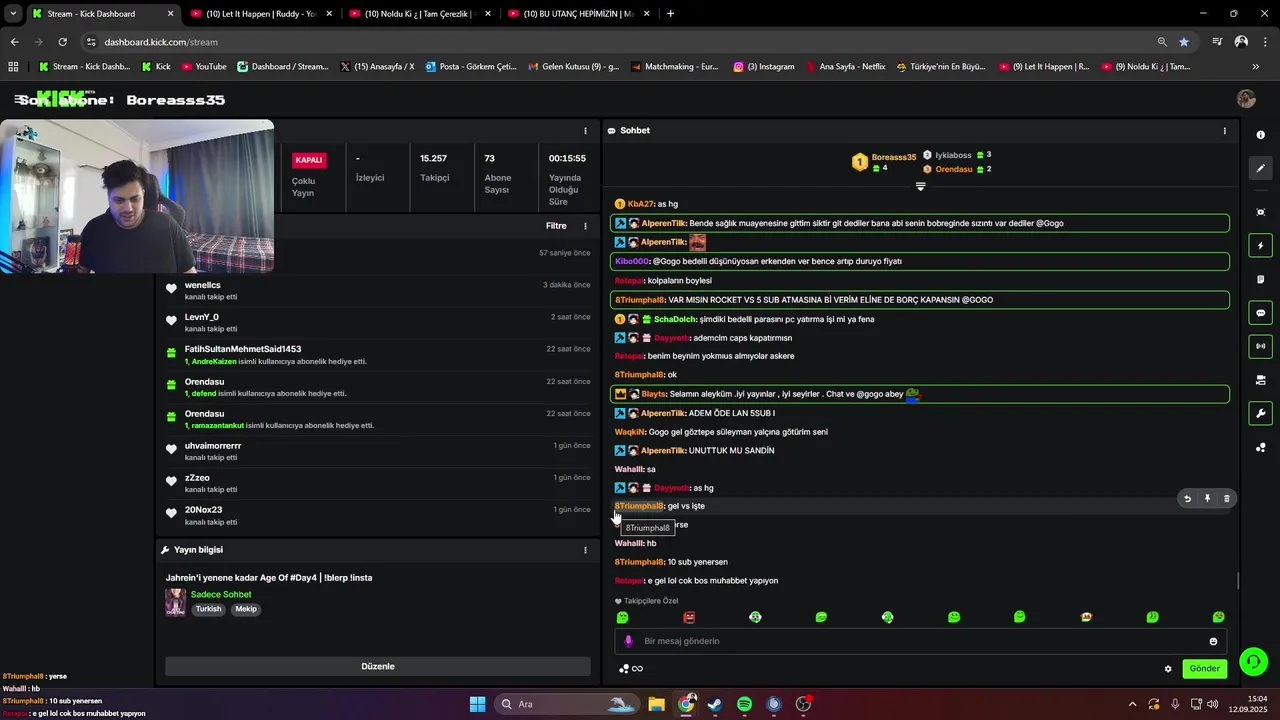Click the taskbar Ara search box
This screenshot has width=1280, height=720.
tap(567, 704)
